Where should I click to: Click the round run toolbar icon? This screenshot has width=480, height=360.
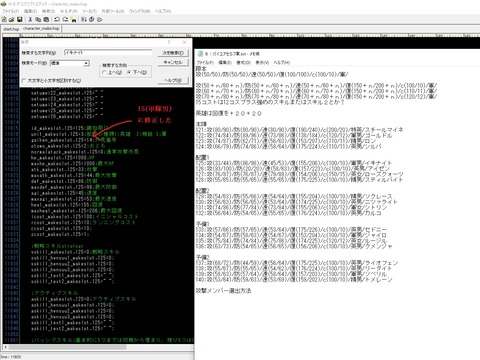[92, 20]
